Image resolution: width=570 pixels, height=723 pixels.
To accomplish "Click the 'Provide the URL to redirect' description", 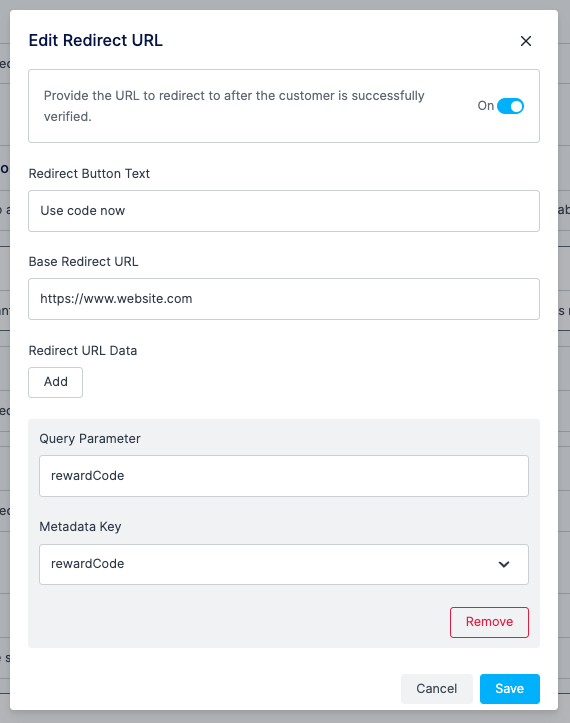I will pyautogui.click(x=234, y=106).
